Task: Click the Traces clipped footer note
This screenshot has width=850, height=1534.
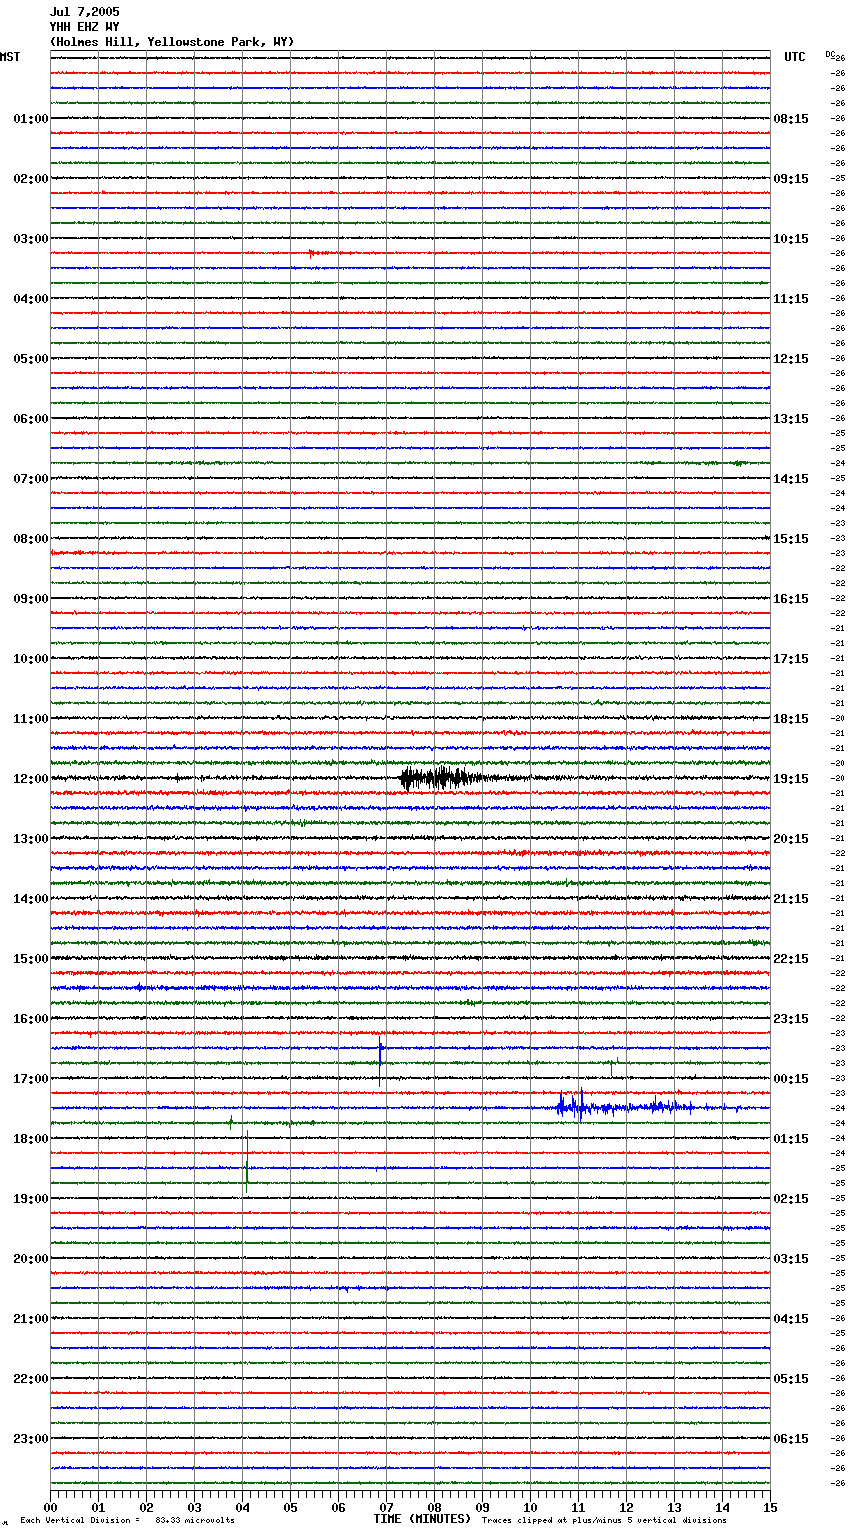Action: click(604, 1520)
